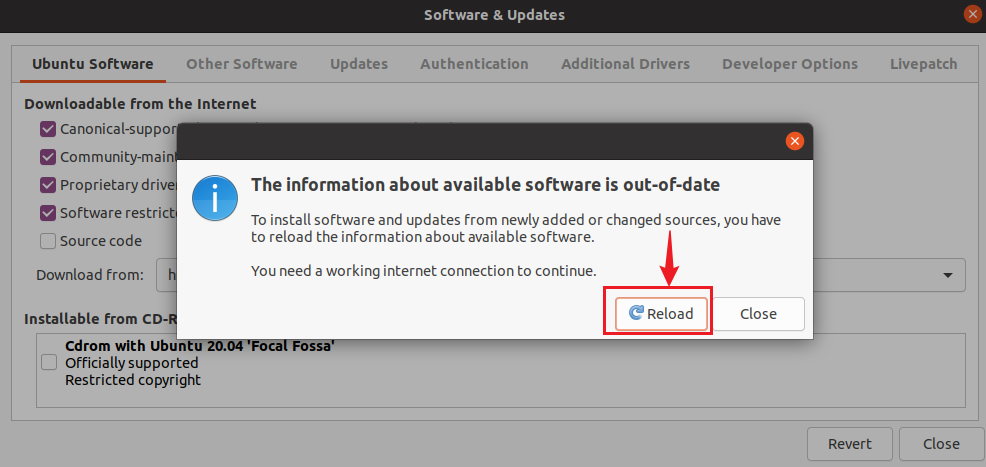Open the Updates tab

pyautogui.click(x=359, y=64)
